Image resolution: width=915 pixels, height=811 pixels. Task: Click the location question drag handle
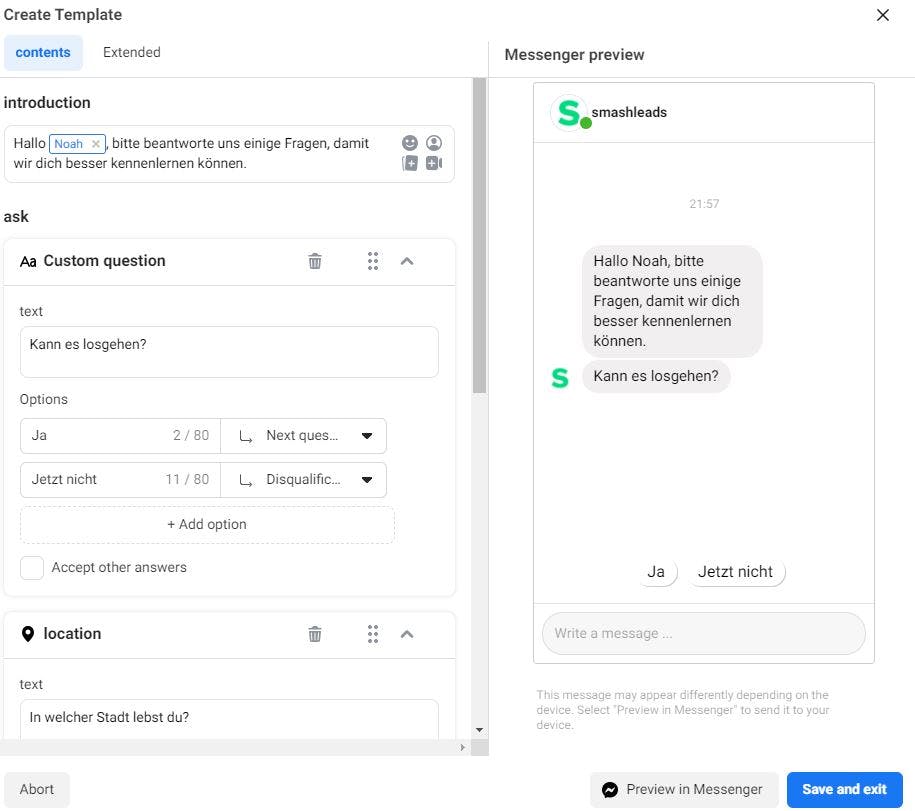click(373, 634)
